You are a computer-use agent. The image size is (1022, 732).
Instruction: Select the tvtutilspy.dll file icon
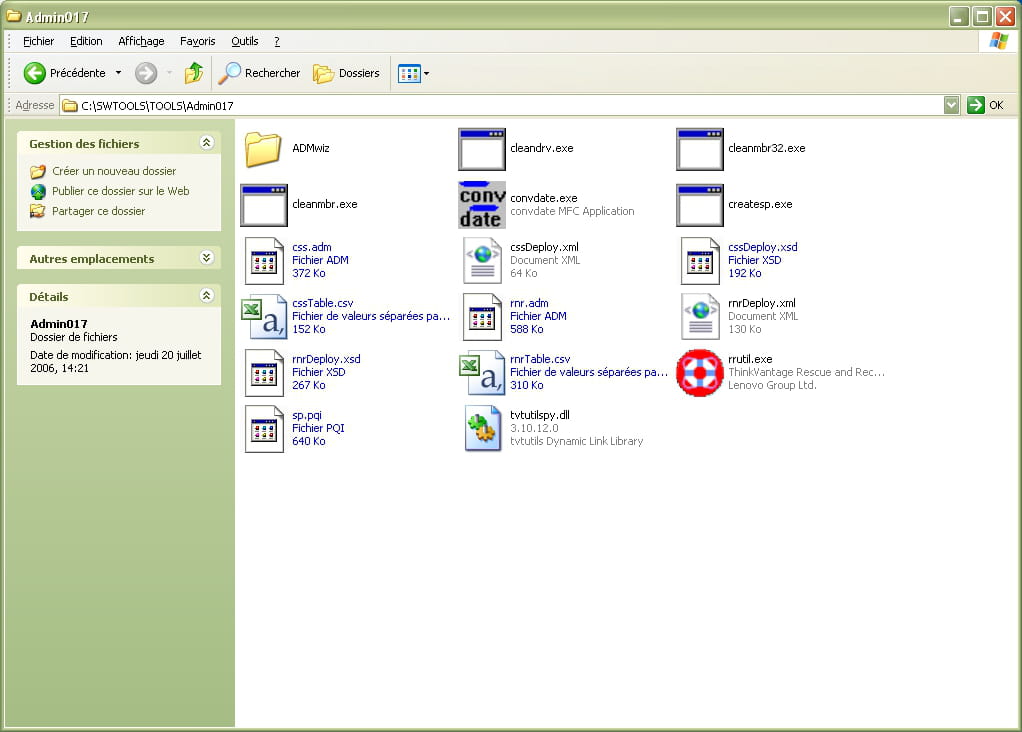tap(482, 429)
